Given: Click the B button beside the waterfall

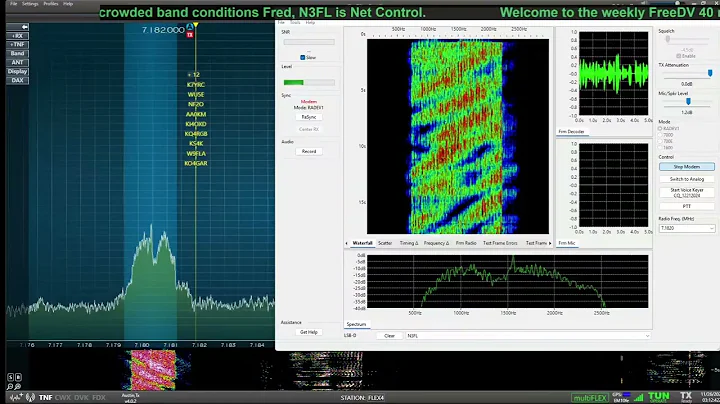Looking at the screenshot, I should (x=18, y=377).
